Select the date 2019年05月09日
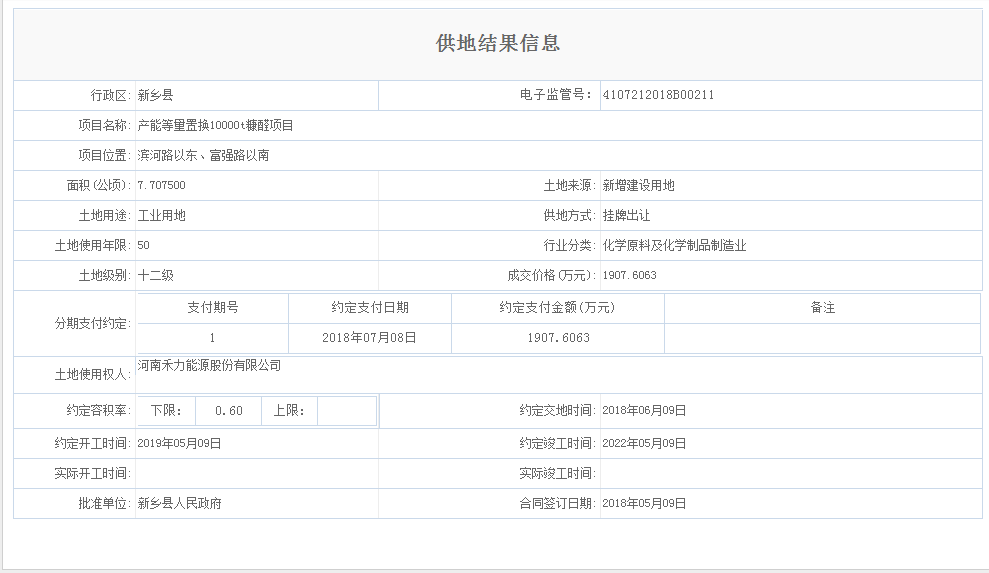 (x=179, y=443)
